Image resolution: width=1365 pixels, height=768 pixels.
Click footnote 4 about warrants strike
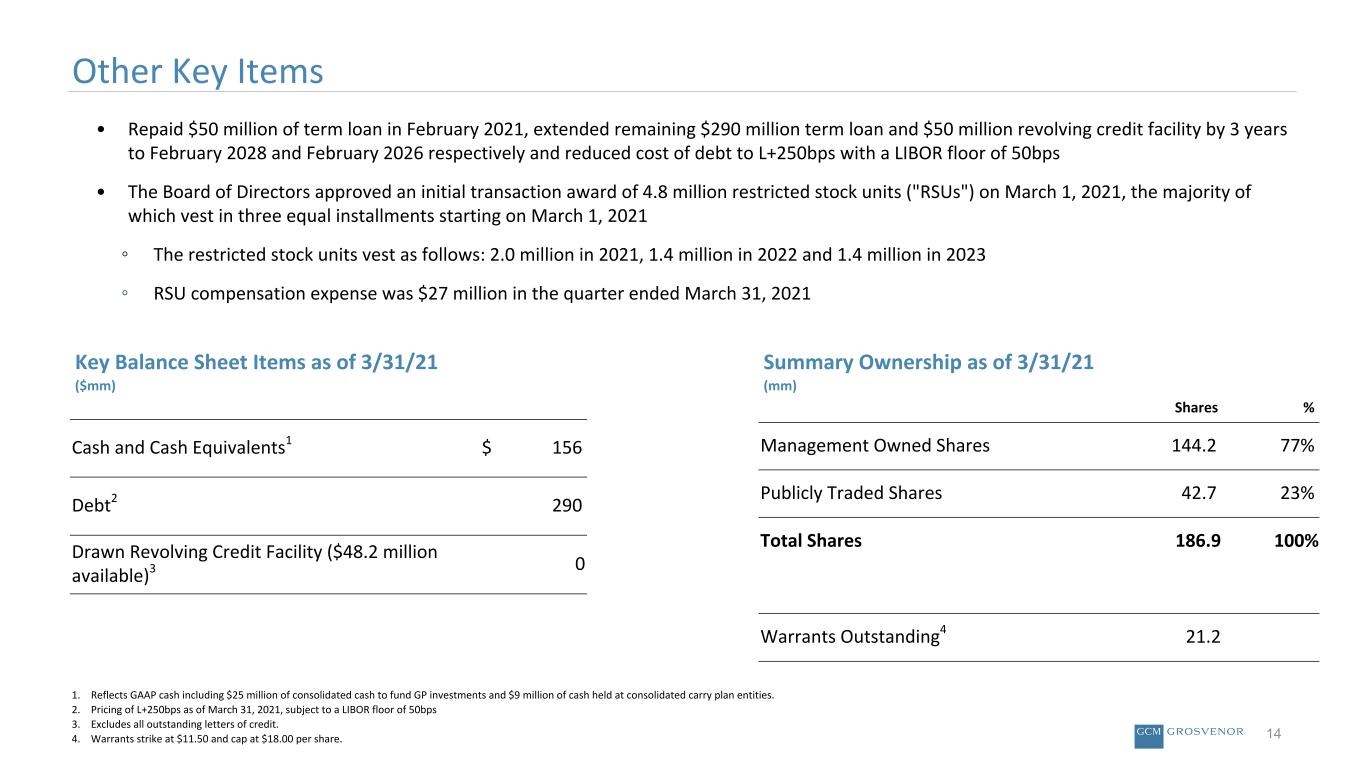(x=209, y=739)
